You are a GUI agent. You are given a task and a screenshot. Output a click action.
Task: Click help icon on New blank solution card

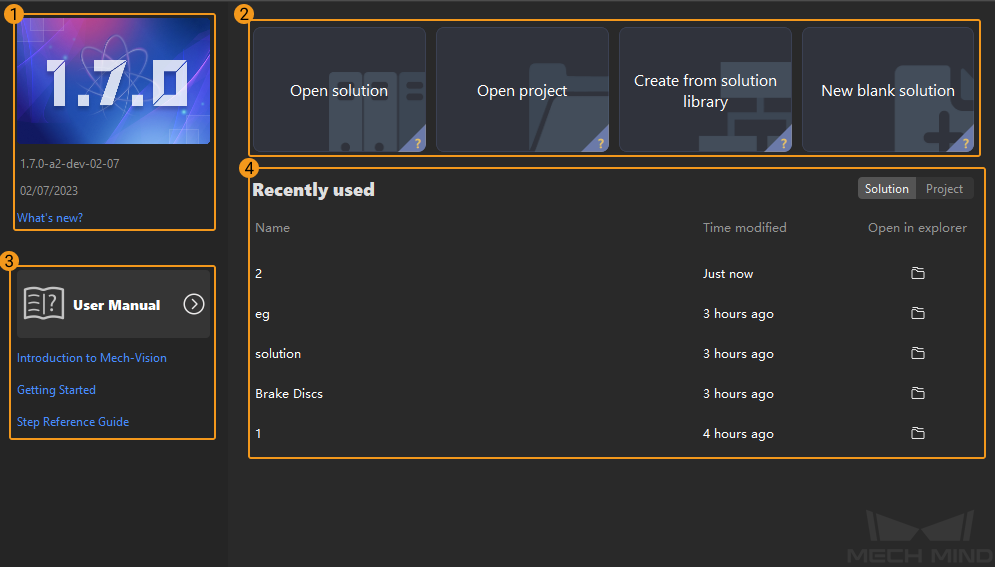point(965,144)
